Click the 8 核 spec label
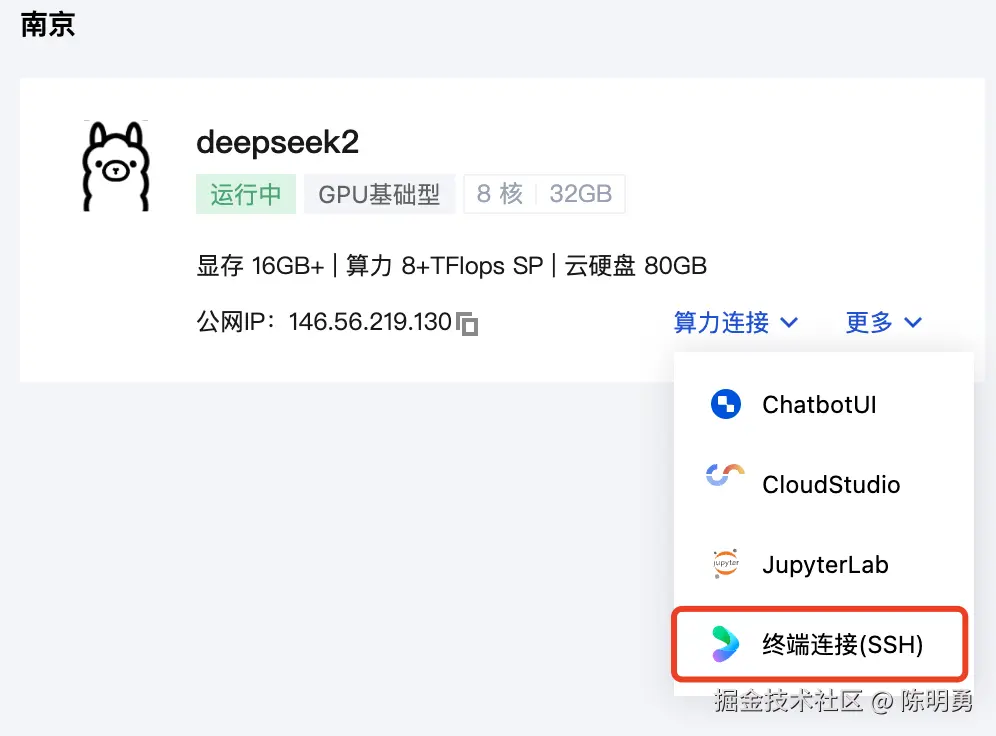The image size is (996, 736). click(x=500, y=194)
